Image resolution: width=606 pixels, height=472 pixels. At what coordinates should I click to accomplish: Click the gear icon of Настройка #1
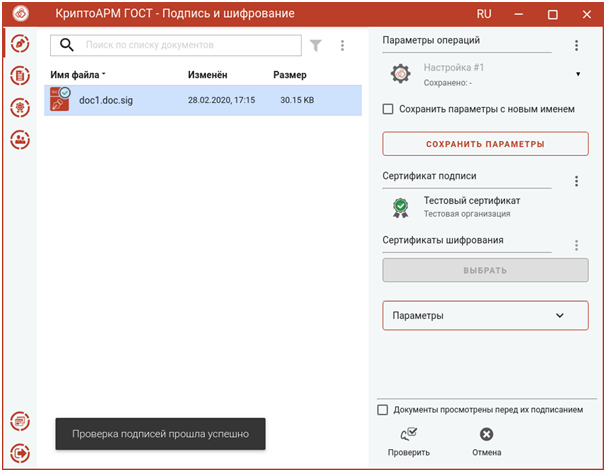pos(400,73)
